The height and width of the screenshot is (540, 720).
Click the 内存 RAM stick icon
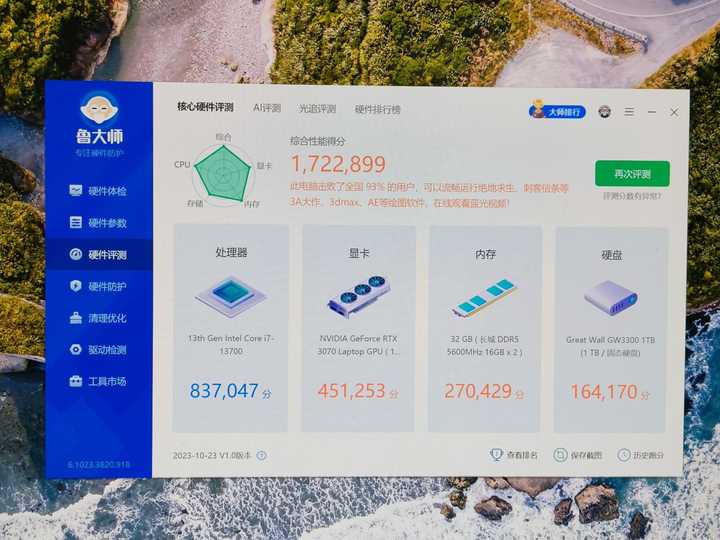(x=485, y=298)
